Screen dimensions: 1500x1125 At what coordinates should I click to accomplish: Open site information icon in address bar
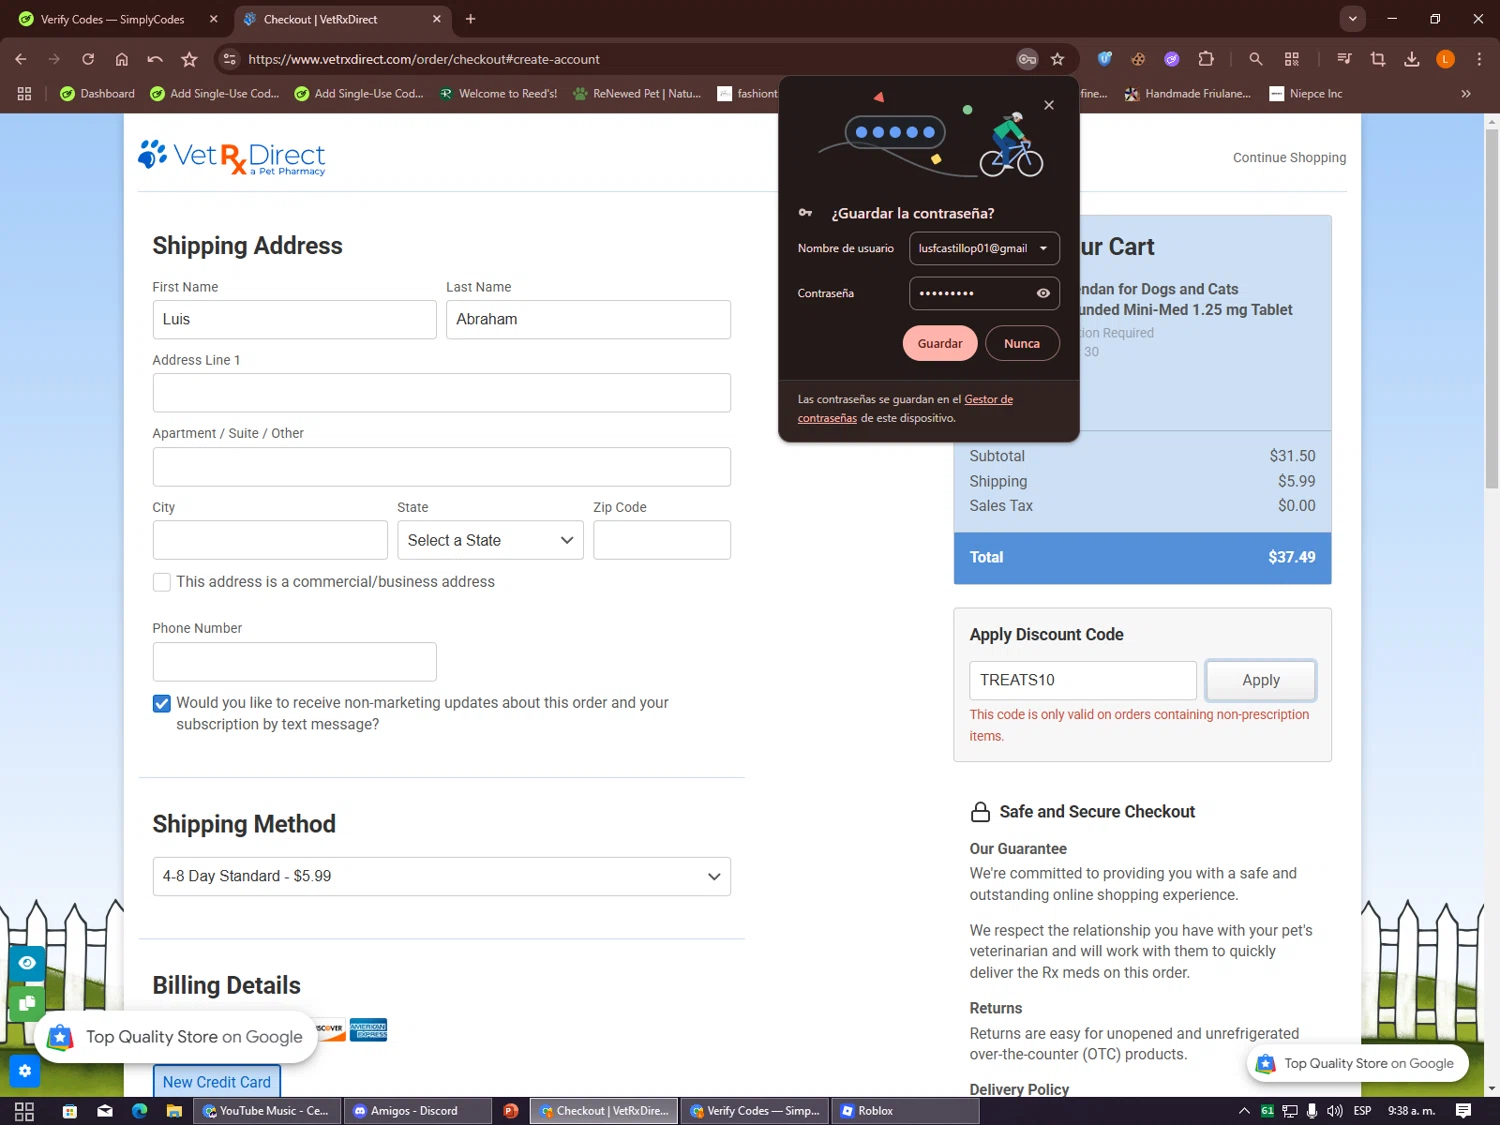click(230, 59)
